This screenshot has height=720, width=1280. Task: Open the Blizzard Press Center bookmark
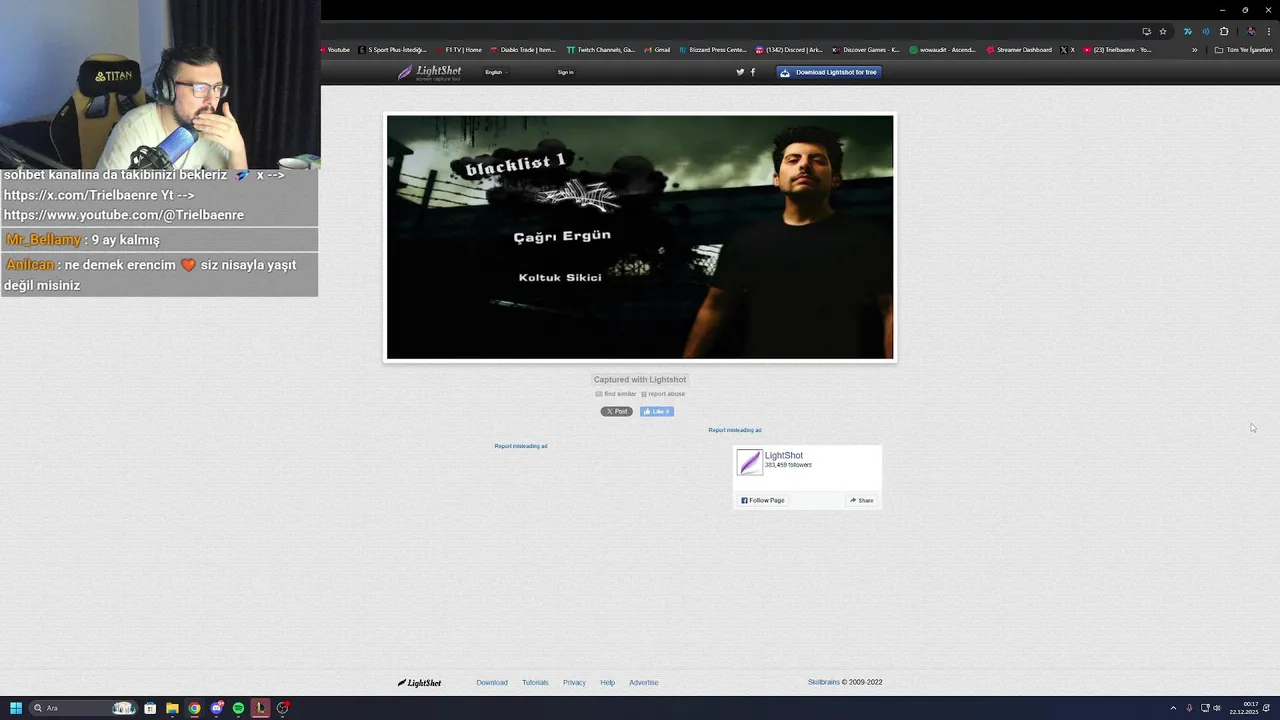[x=713, y=50]
